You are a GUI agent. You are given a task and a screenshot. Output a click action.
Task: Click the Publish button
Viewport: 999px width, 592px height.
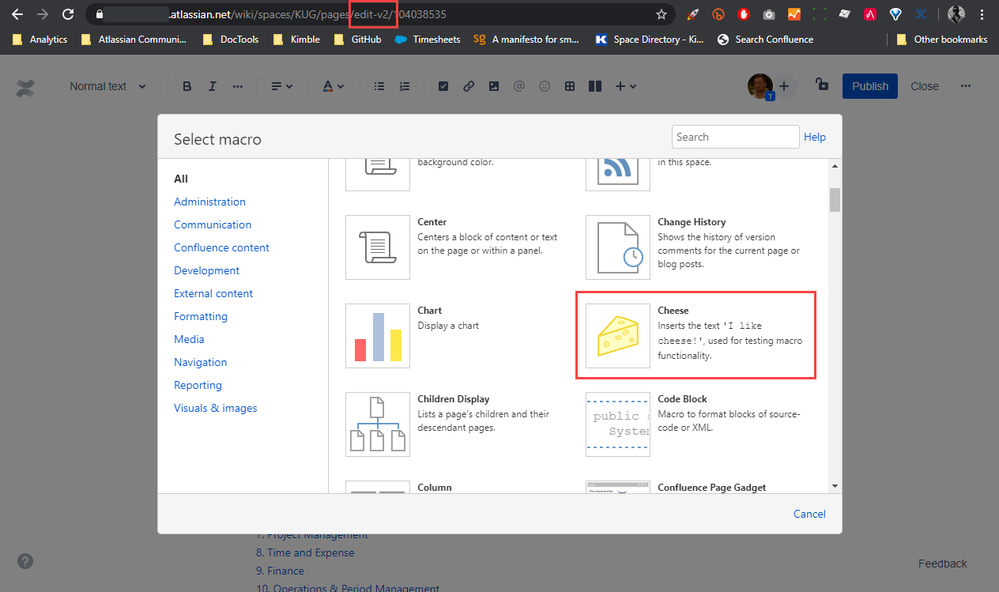coord(870,86)
